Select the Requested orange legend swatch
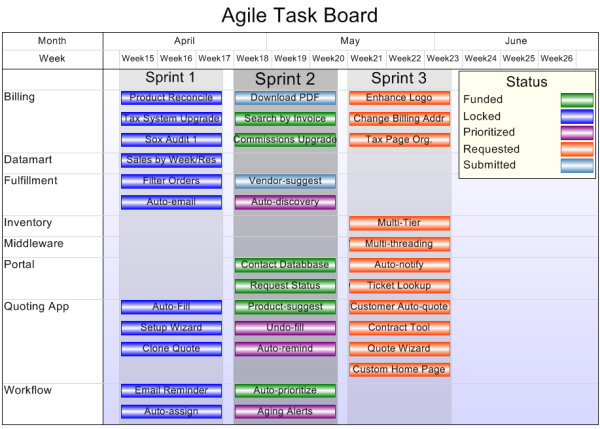600x429 pixels. click(x=577, y=149)
